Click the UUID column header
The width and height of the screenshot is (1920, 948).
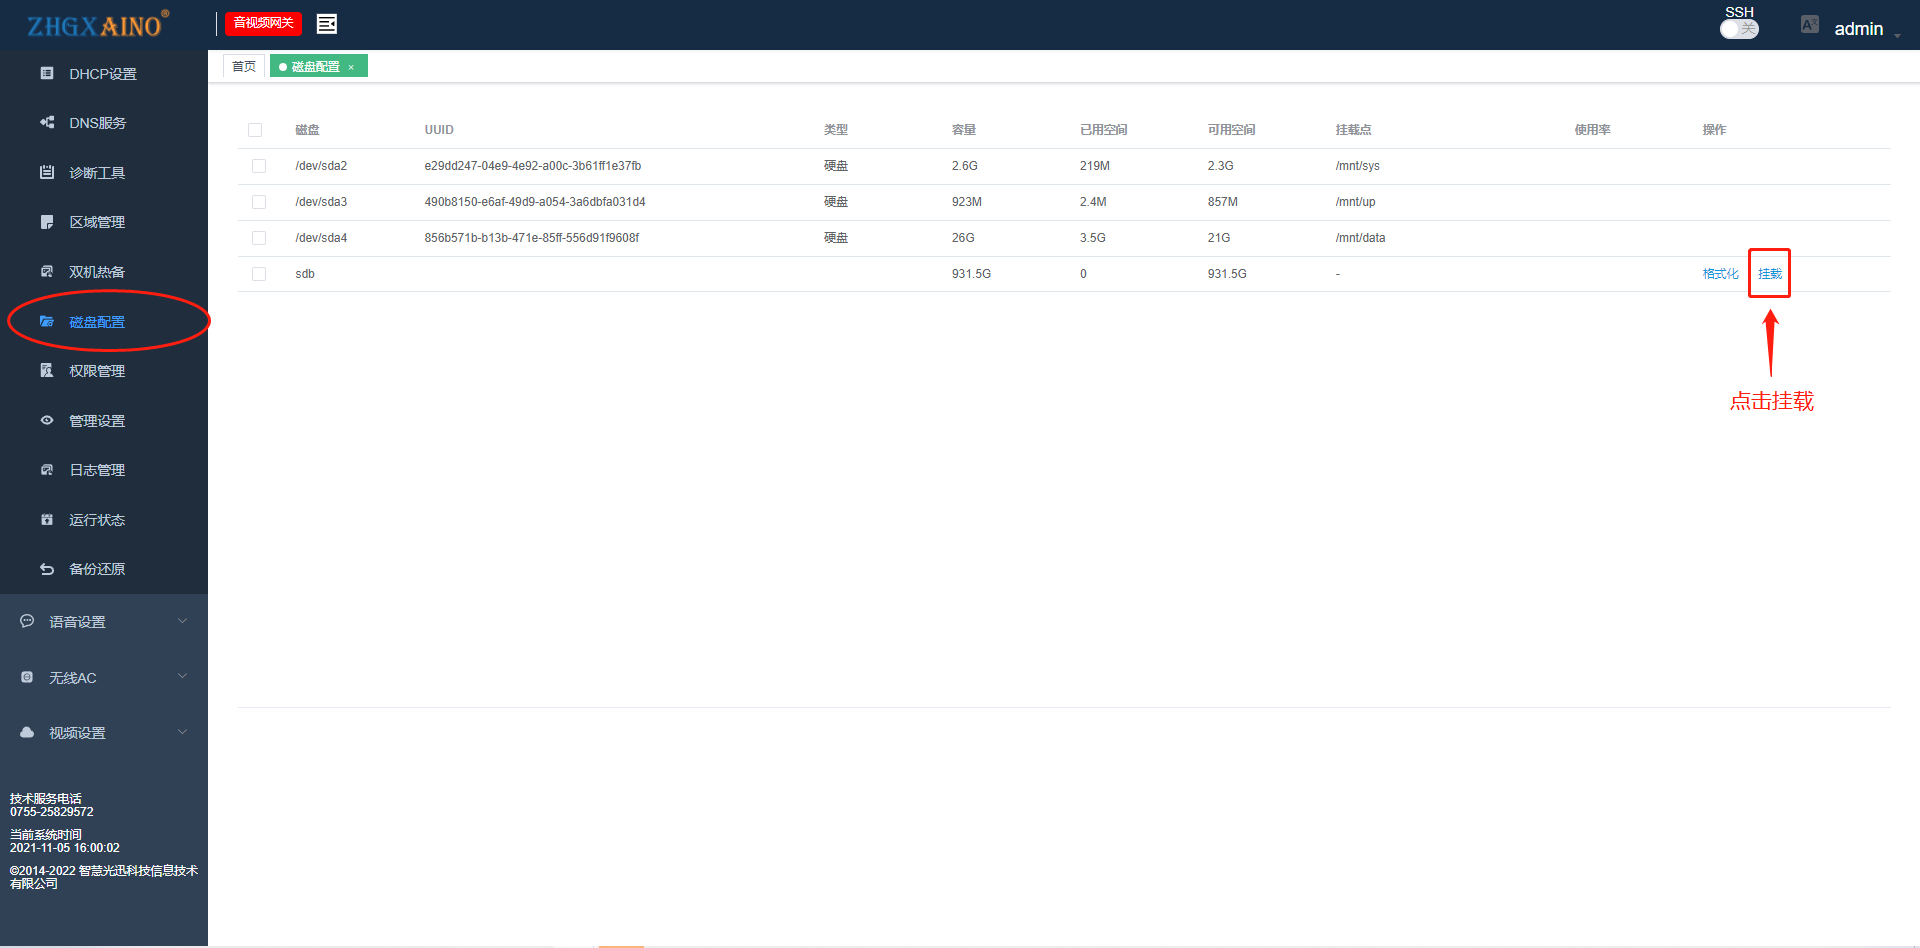pos(439,130)
